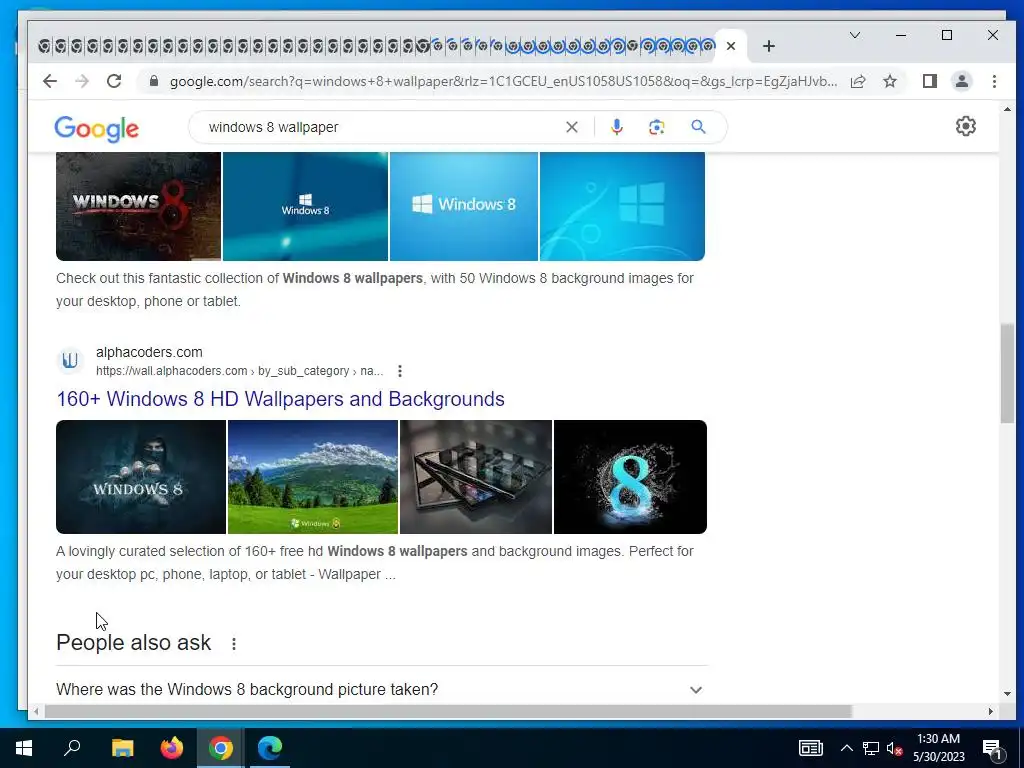The height and width of the screenshot is (768, 1024).
Task: Click the forward navigation arrow
Action: point(82,81)
